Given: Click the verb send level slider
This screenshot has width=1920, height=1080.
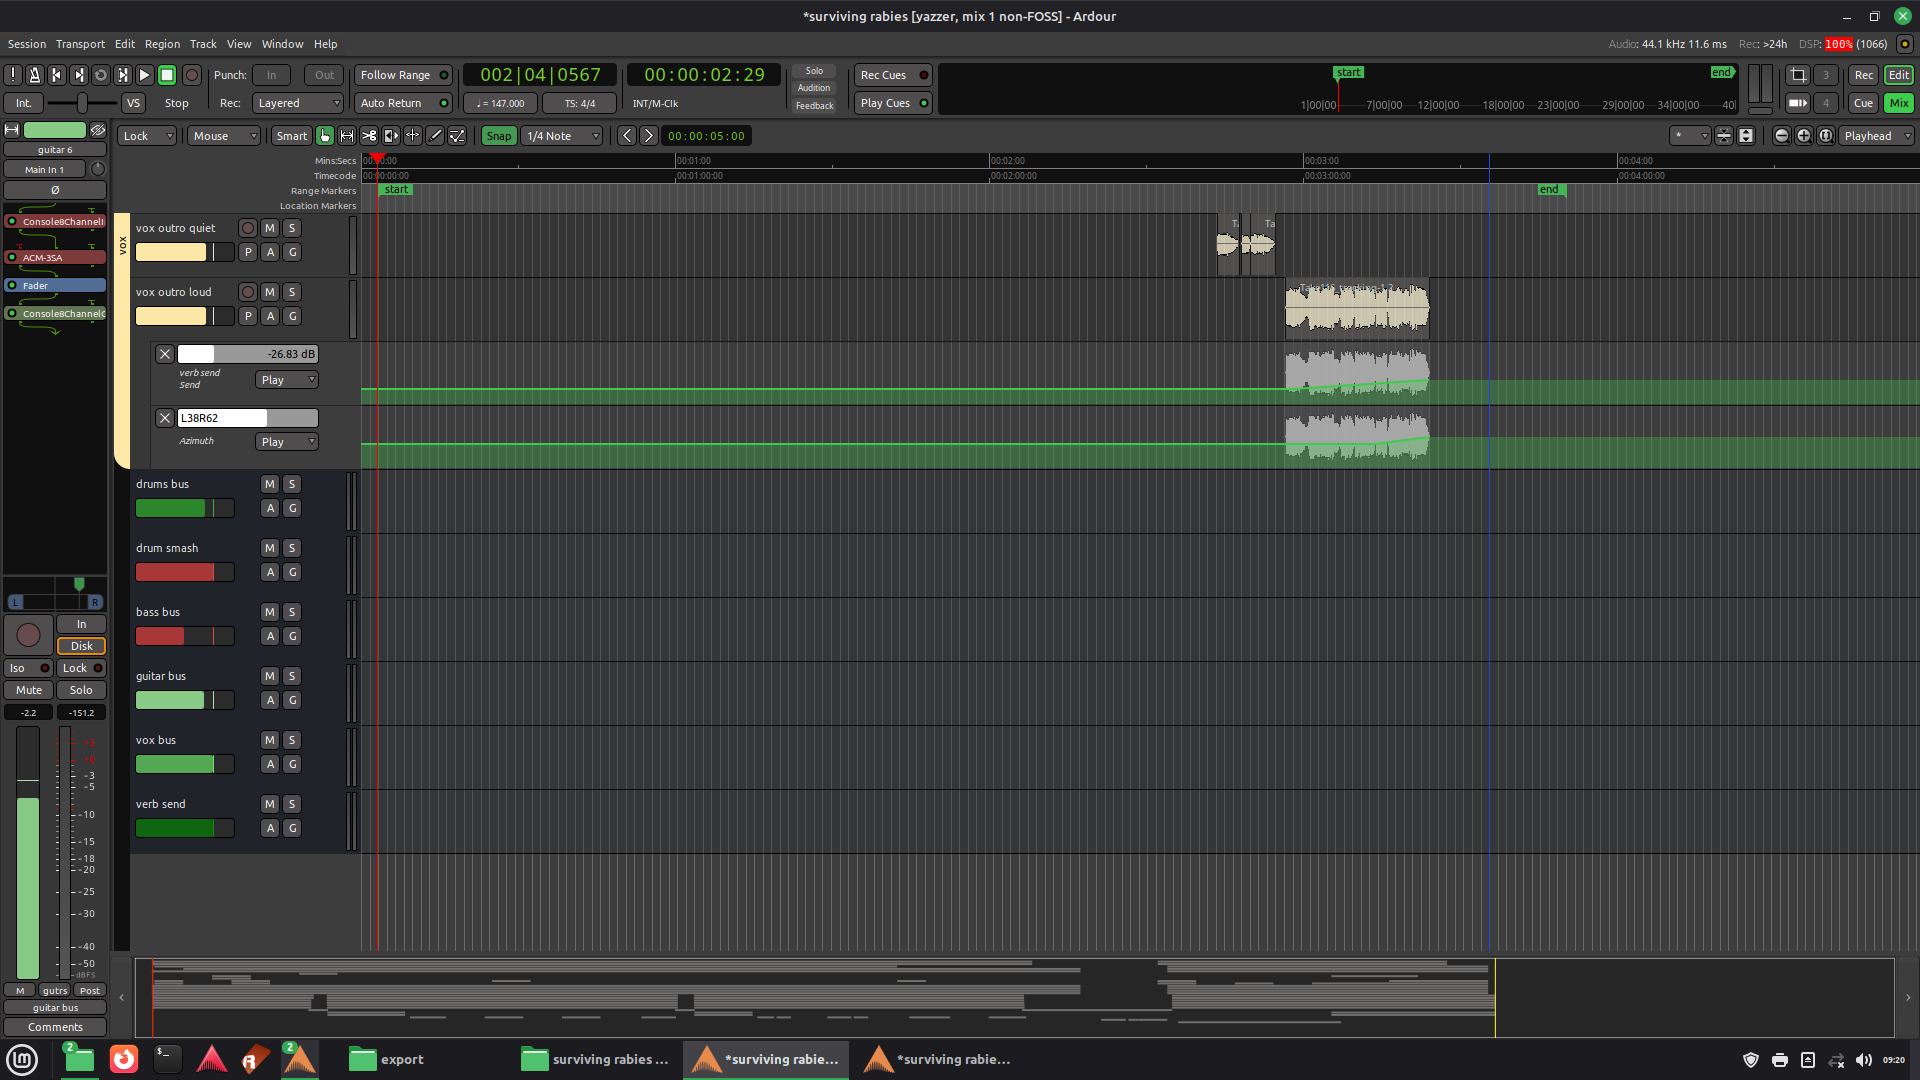Looking at the screenshot, I should point(247,354).
